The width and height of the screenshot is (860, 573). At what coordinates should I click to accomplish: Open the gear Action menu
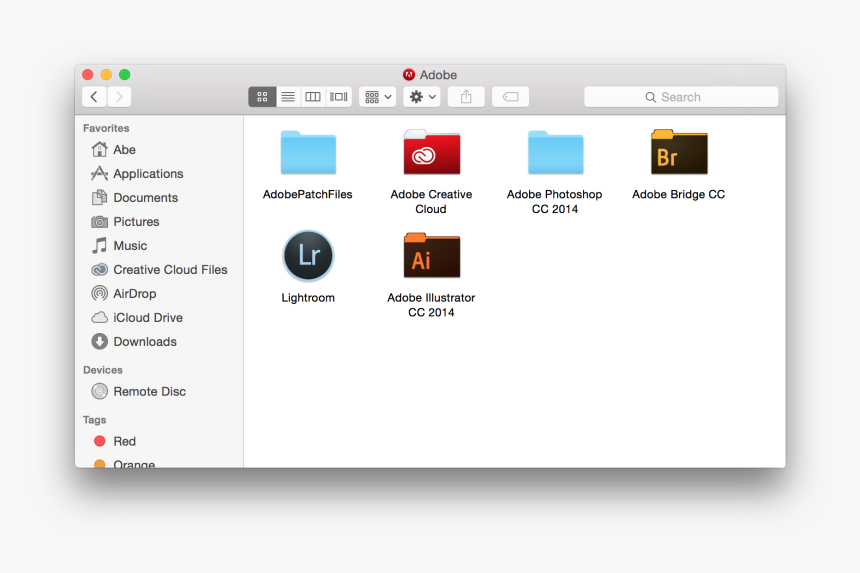coord(422,97)
